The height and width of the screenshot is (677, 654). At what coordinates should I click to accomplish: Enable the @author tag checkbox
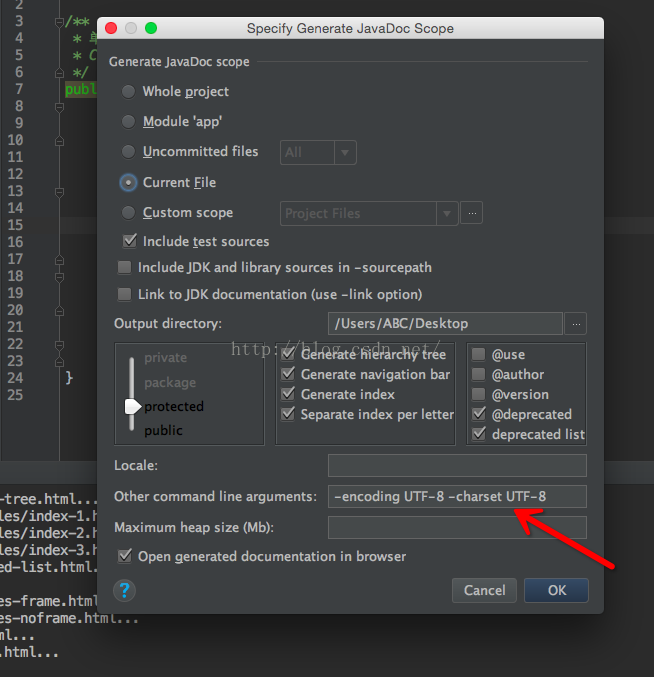tap(478, 374)
